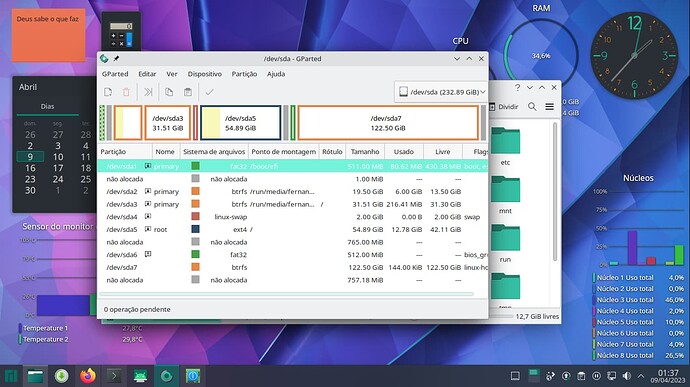Click the resize/move partition toolbar icon
690x387 pixels.
[148, 92]
